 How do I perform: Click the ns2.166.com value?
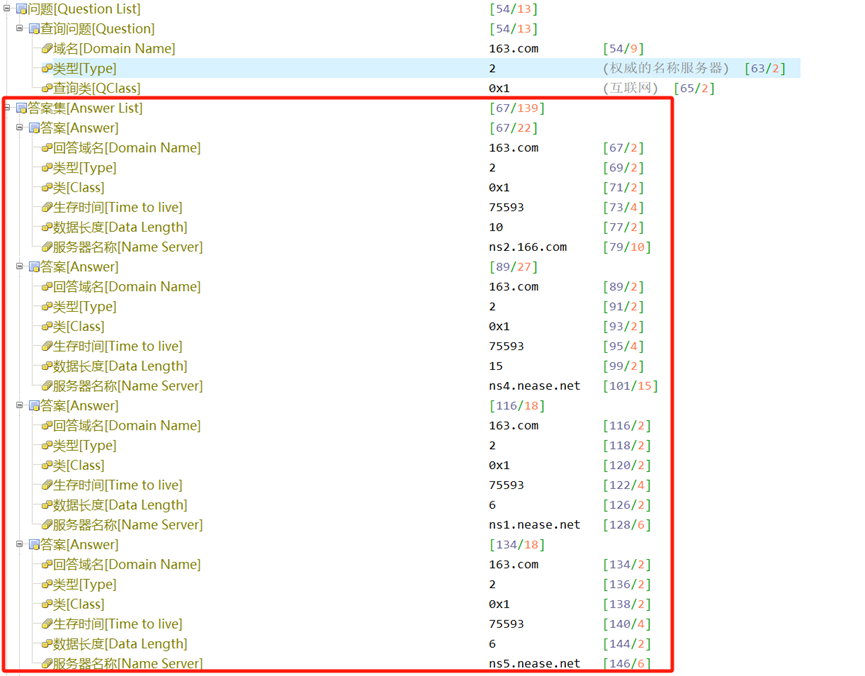(528, 247)
